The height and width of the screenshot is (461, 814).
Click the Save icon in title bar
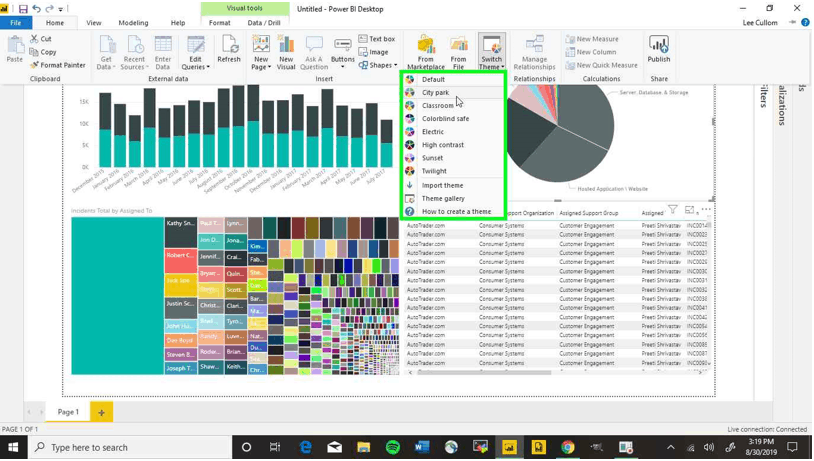[23, 9]
